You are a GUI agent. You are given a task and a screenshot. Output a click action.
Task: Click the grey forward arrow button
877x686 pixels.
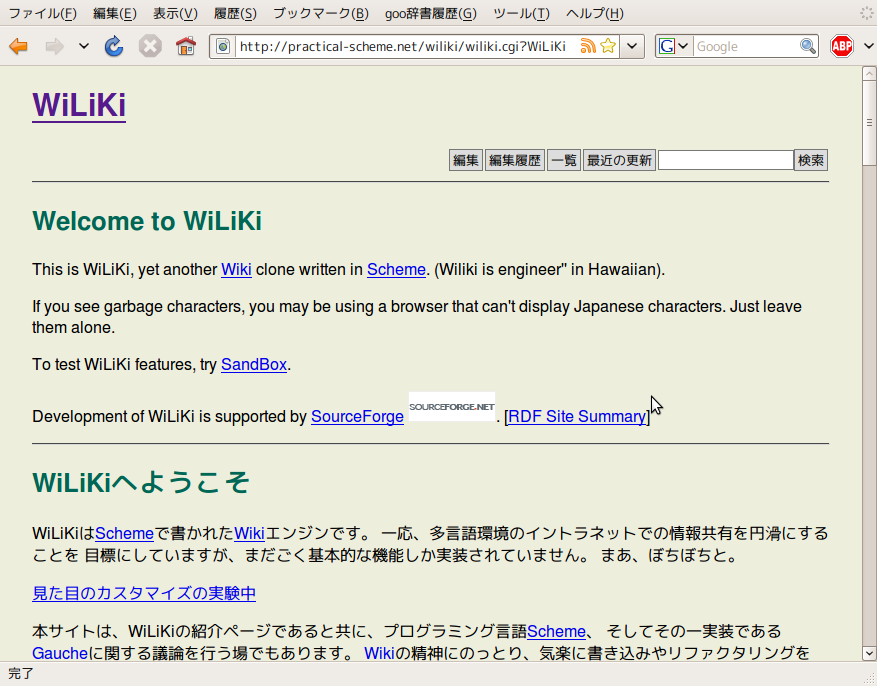pyautogui.click(x=54, y=46)
